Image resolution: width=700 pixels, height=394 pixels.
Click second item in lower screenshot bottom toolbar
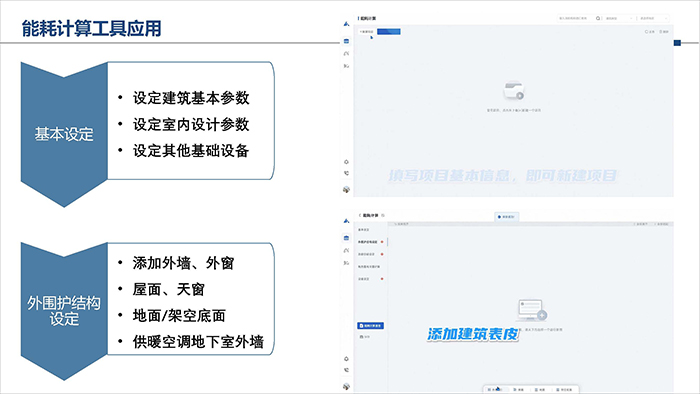click(518, 390)
